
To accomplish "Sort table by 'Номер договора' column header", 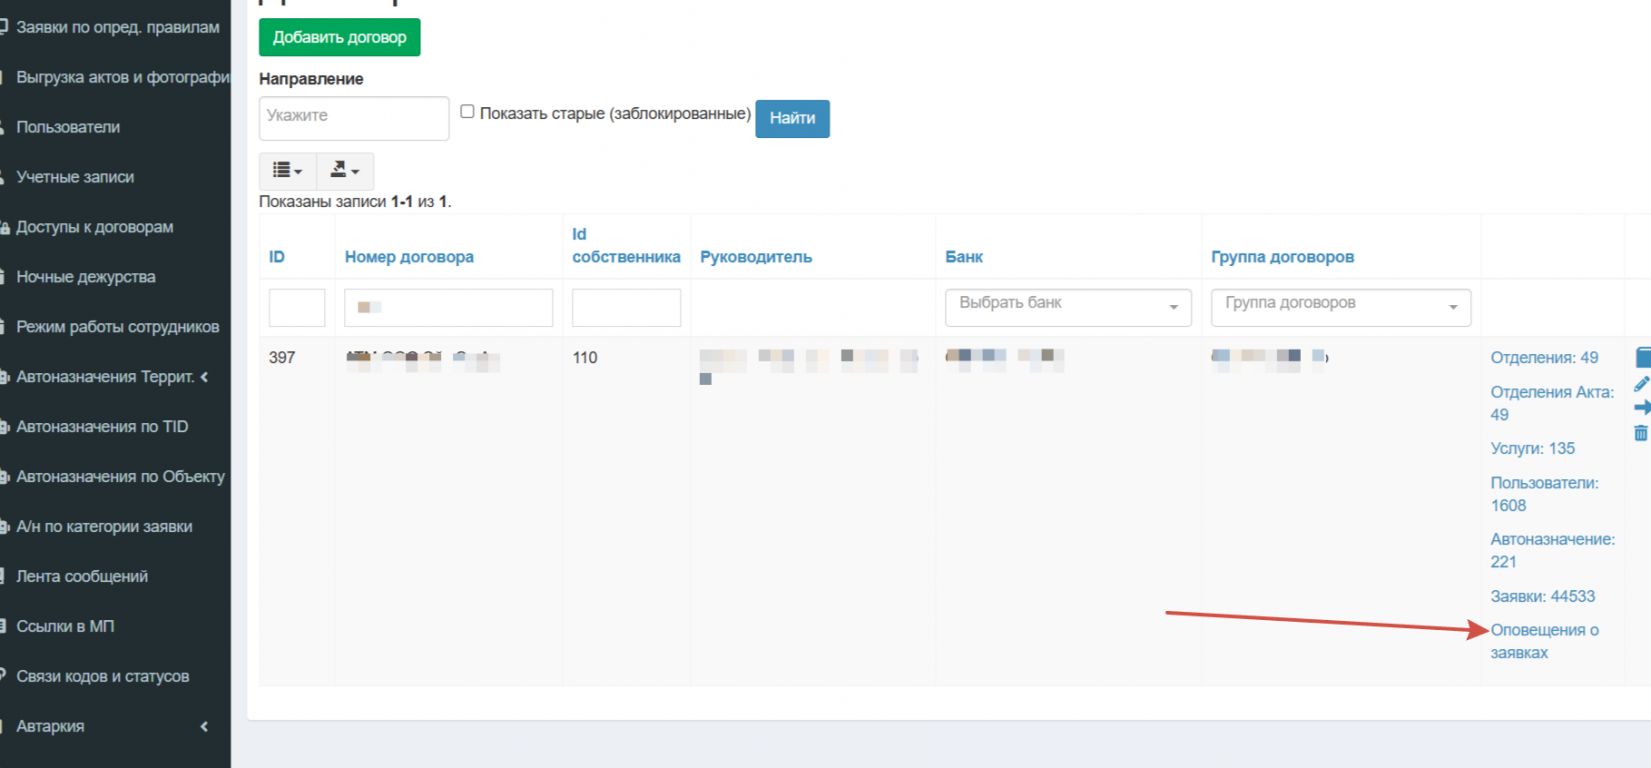I will point(409,257).
